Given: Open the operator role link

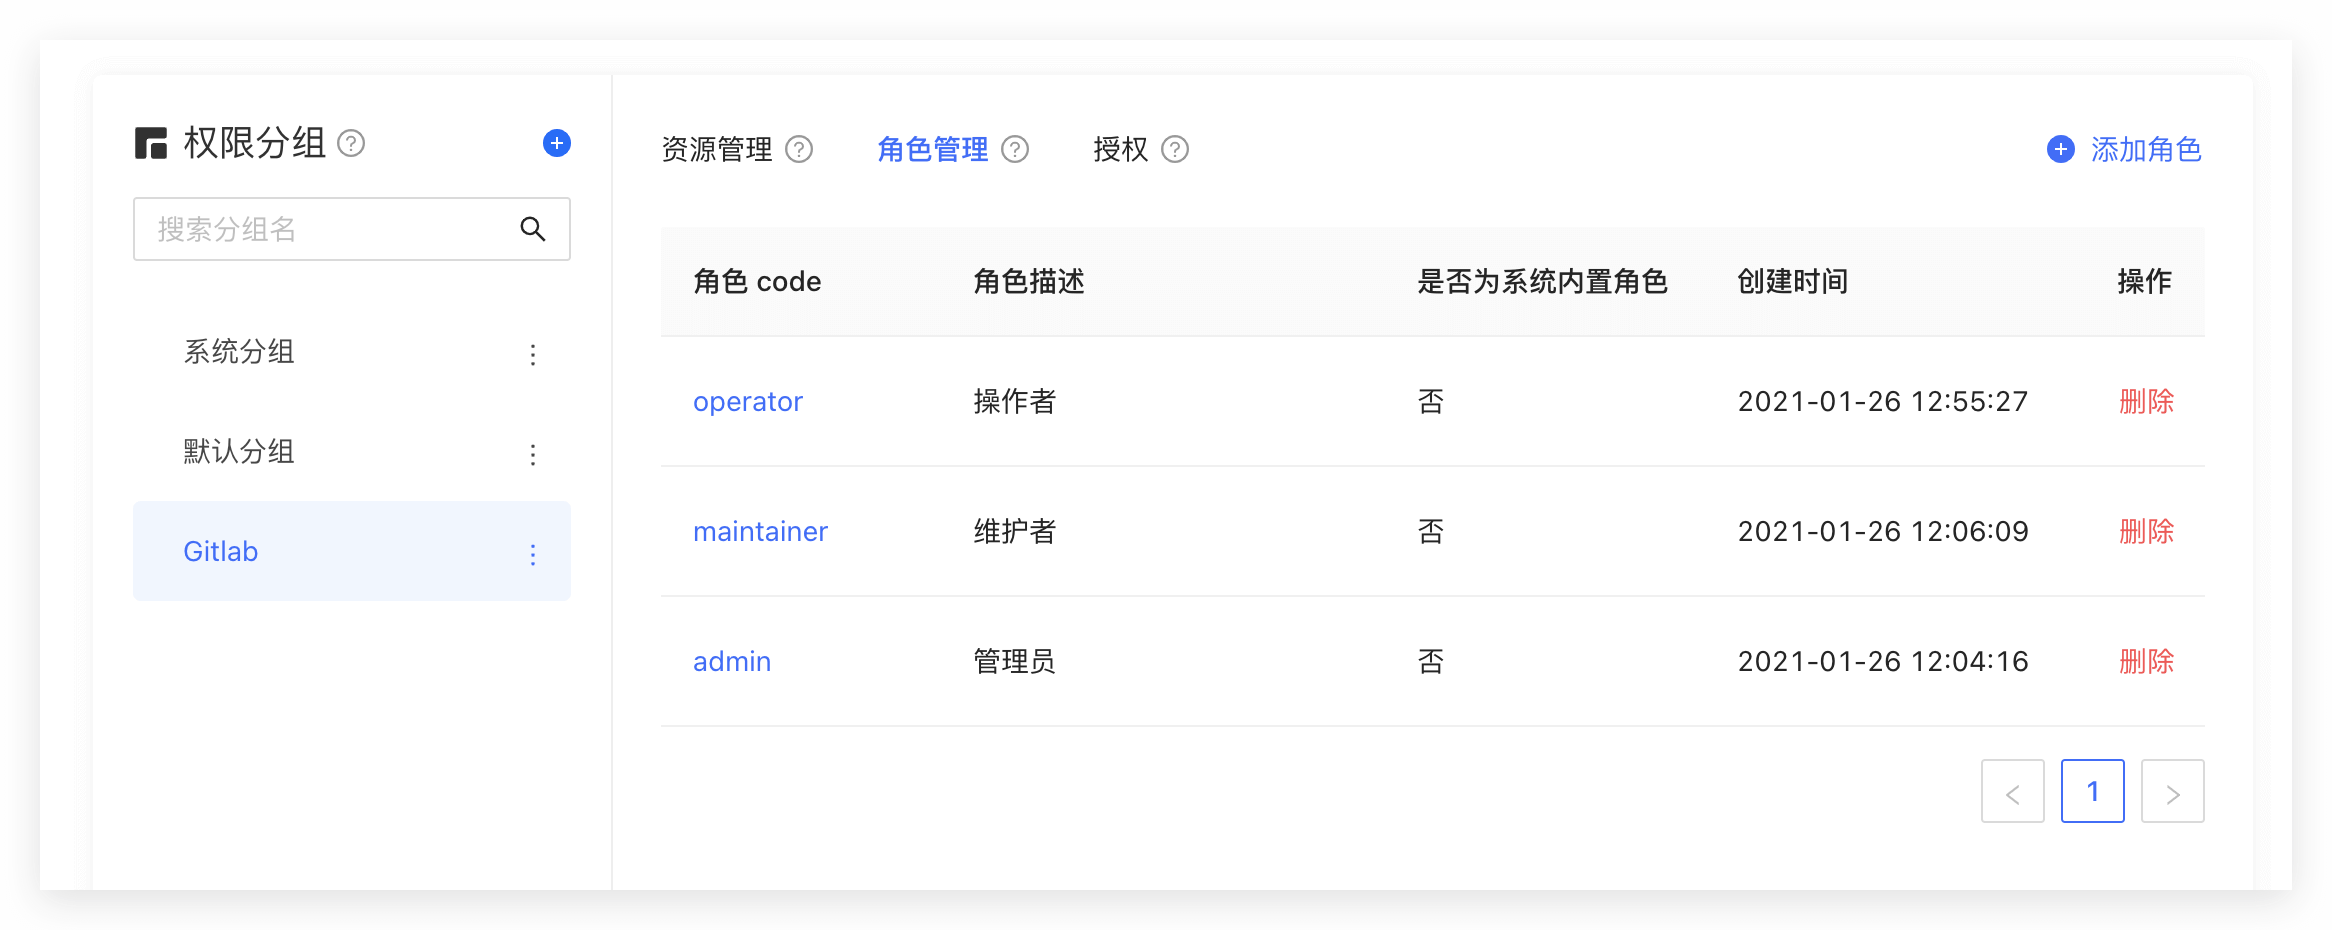Looking at the screenshot, I should tap(747, 402).
